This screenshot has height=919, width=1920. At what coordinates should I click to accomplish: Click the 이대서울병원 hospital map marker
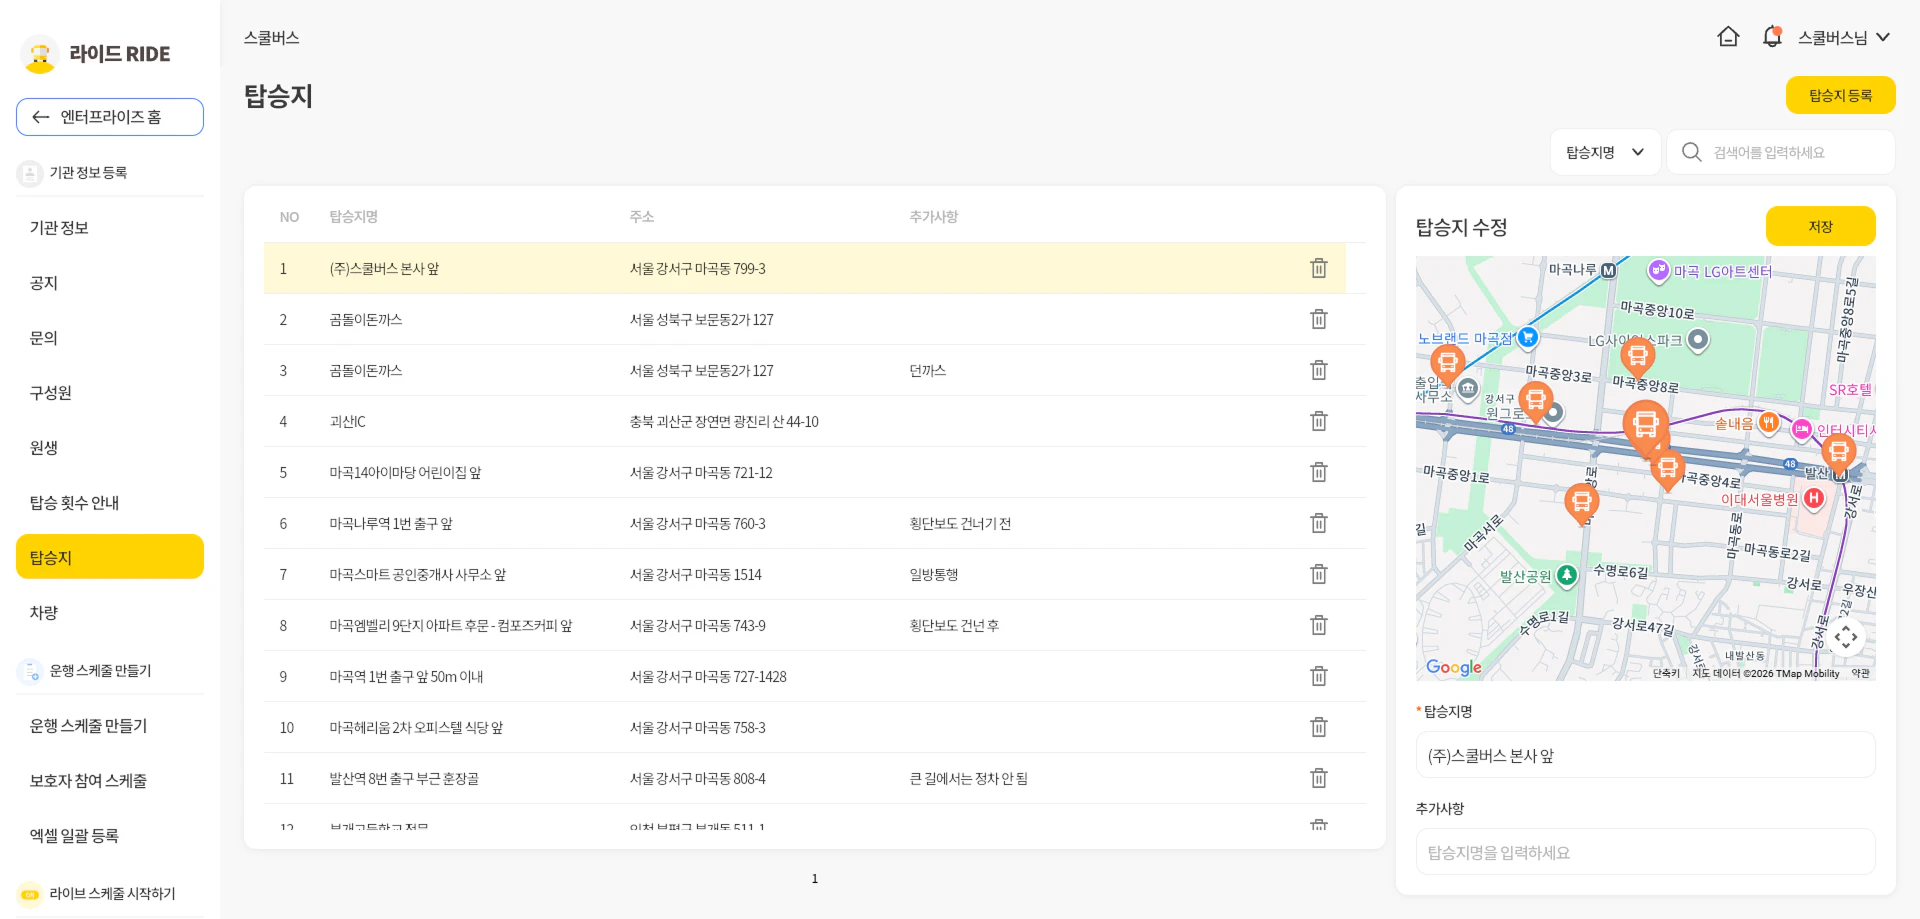(1813, 498)
